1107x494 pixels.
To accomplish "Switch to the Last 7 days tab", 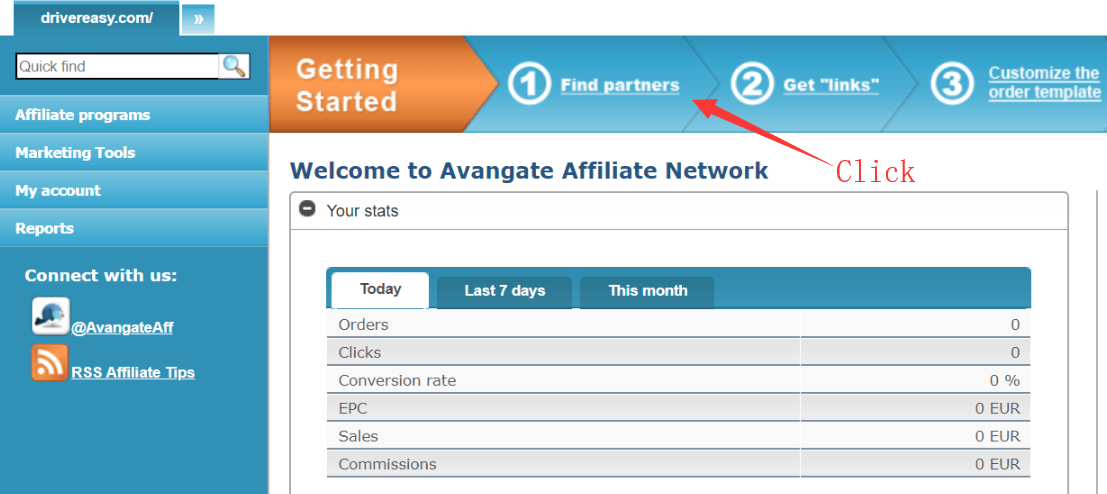I will tap(505, 291).
